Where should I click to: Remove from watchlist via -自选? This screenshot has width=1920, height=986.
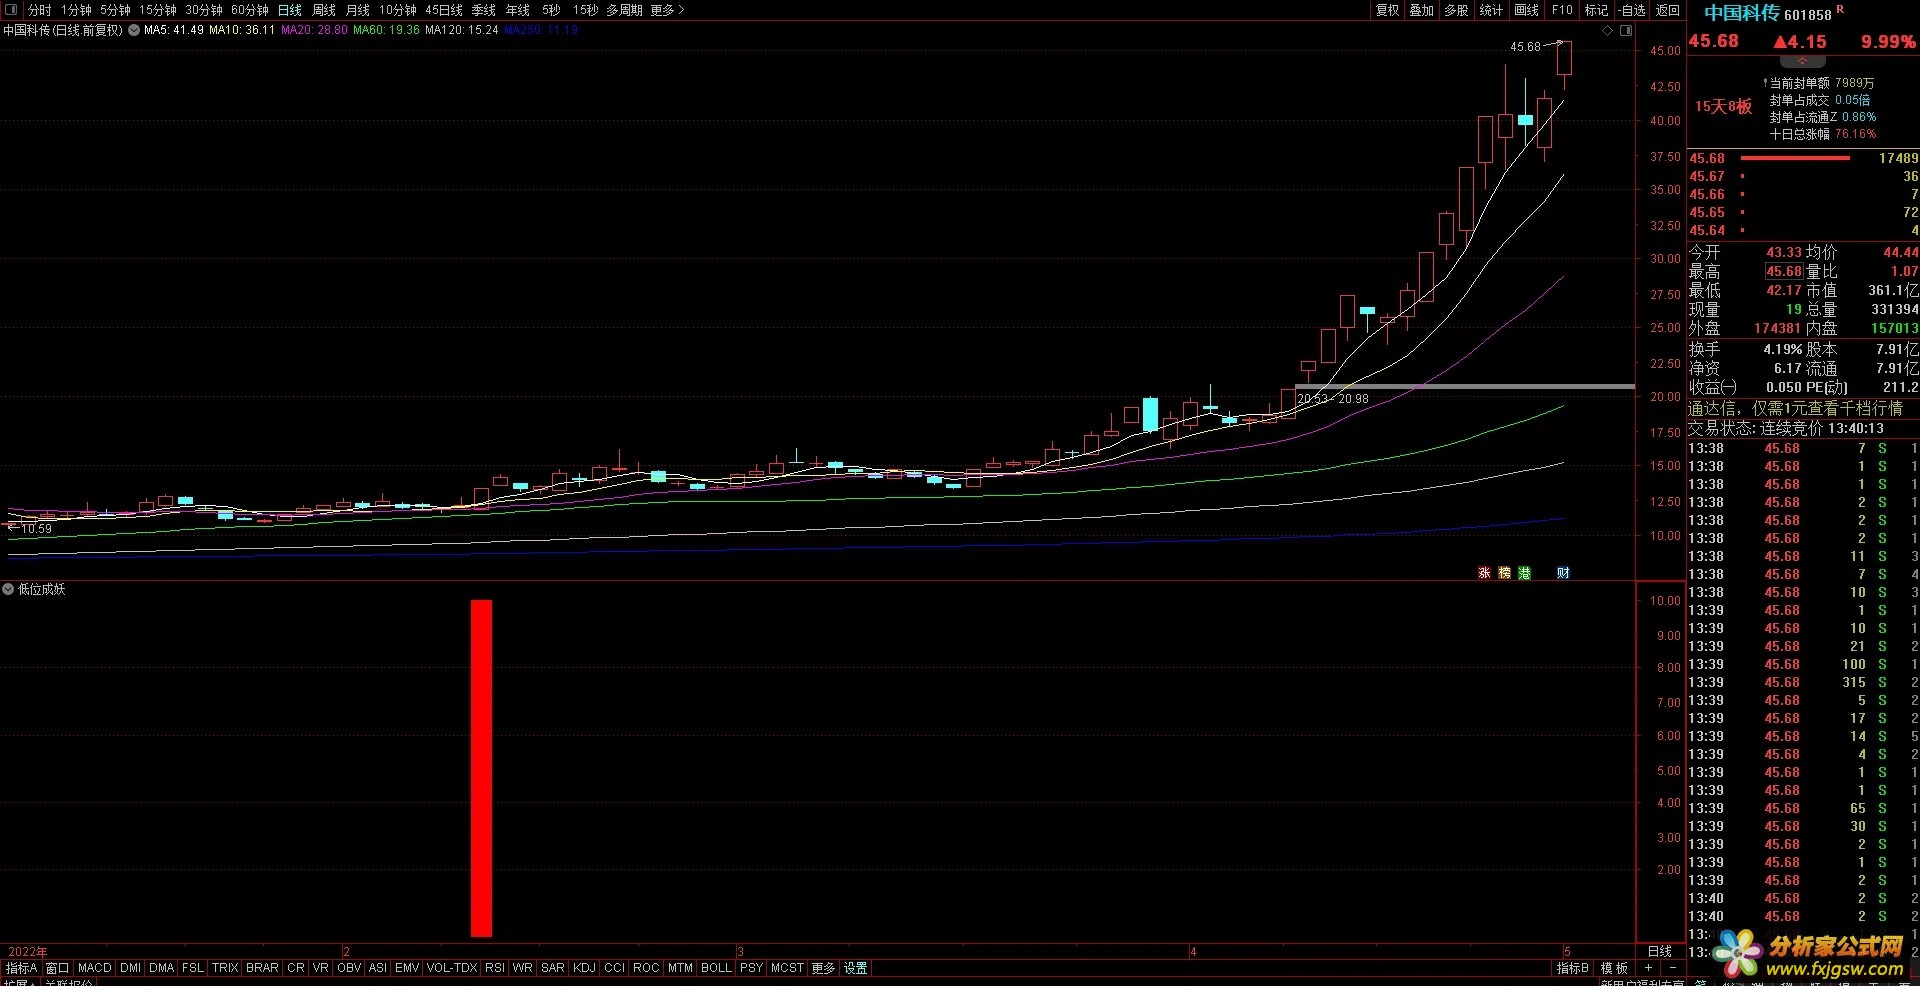pos(1632,10)
